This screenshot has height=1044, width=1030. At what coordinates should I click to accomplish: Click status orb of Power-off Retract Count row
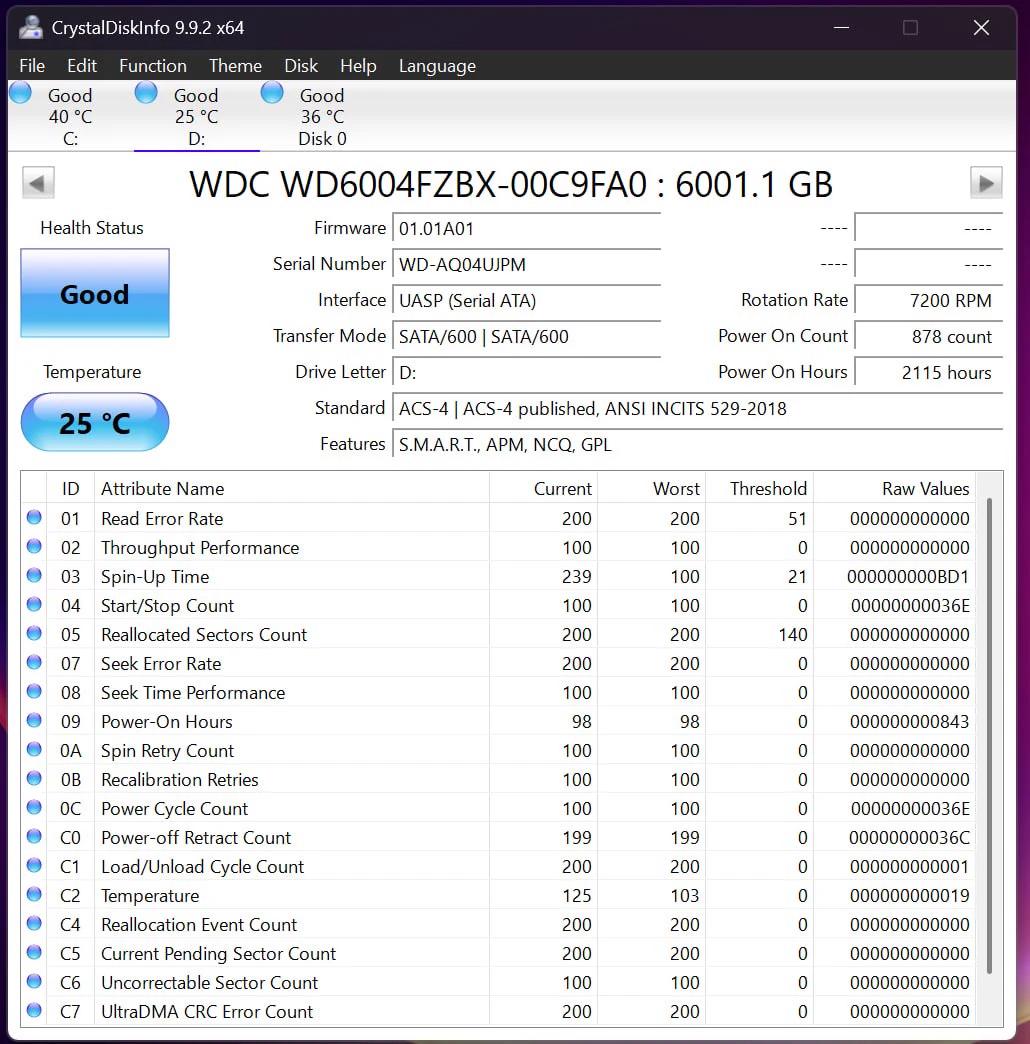point(34,836)
